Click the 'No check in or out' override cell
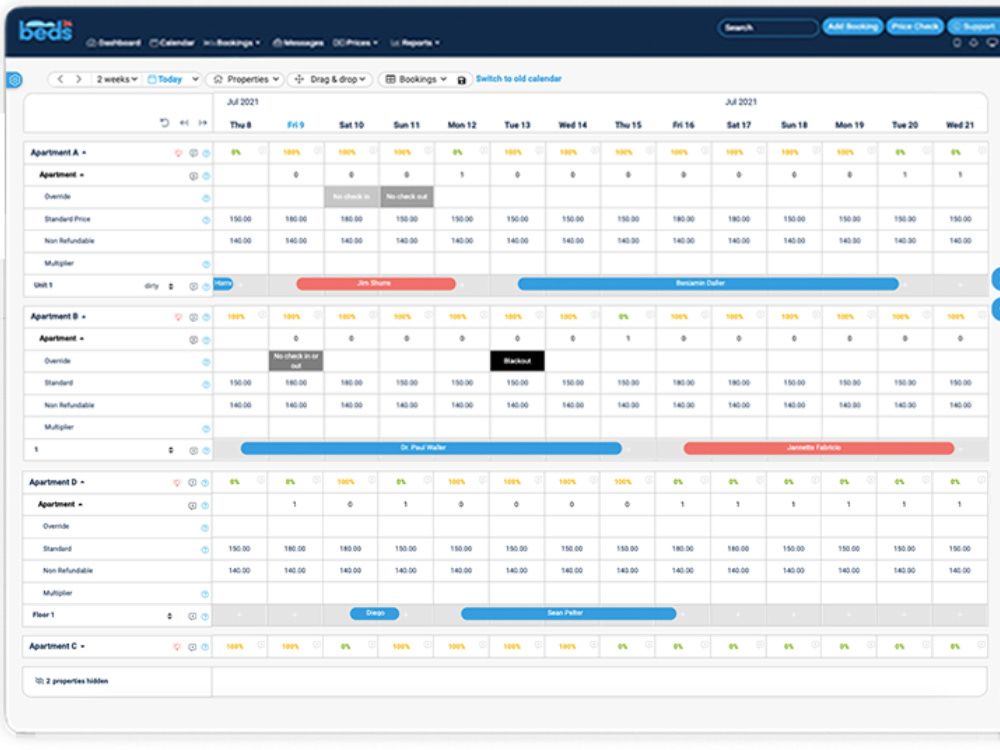1000x750 pixels. [296, 361]
